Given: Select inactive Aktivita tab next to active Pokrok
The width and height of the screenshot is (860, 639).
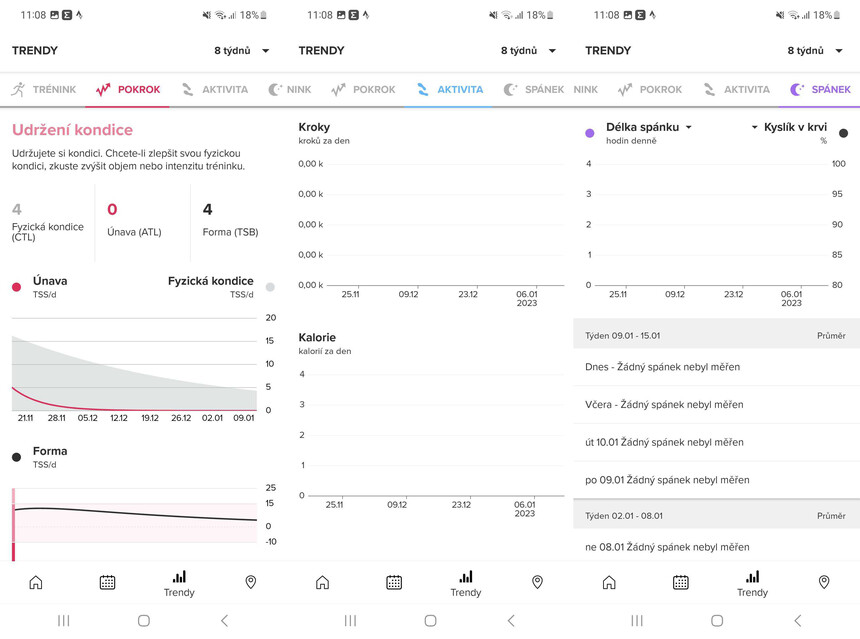Looking at the screenshot, I should 215,89.
